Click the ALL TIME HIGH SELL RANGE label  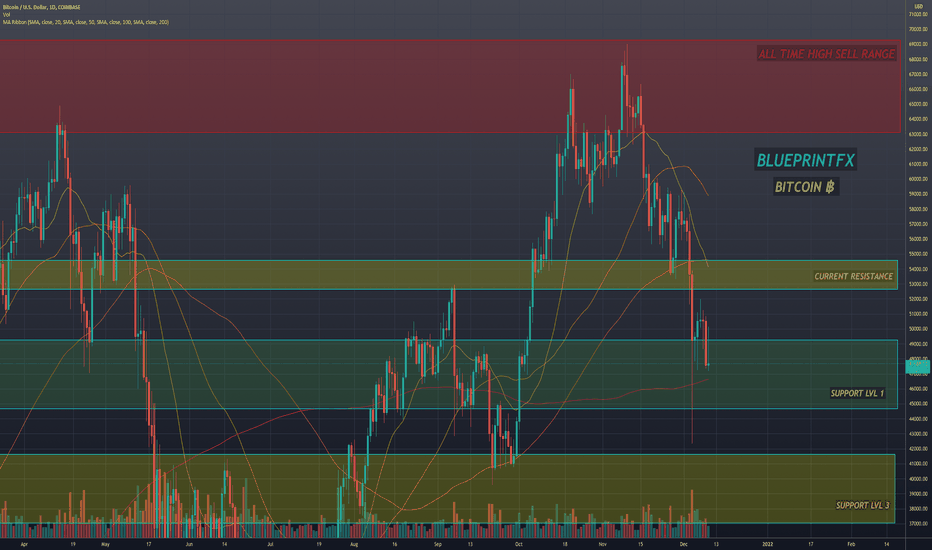click(826, 54)
